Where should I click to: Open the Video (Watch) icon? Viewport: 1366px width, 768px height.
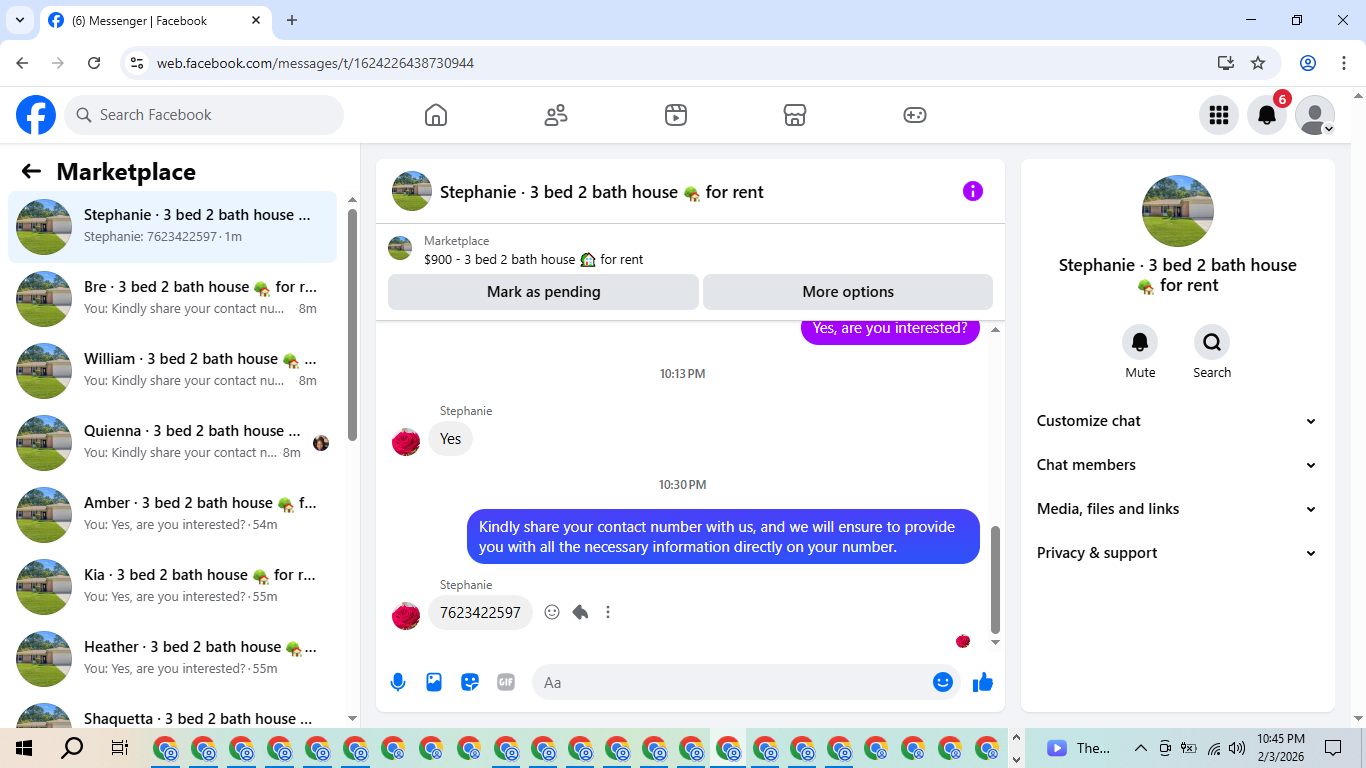(x=676, y=115)
